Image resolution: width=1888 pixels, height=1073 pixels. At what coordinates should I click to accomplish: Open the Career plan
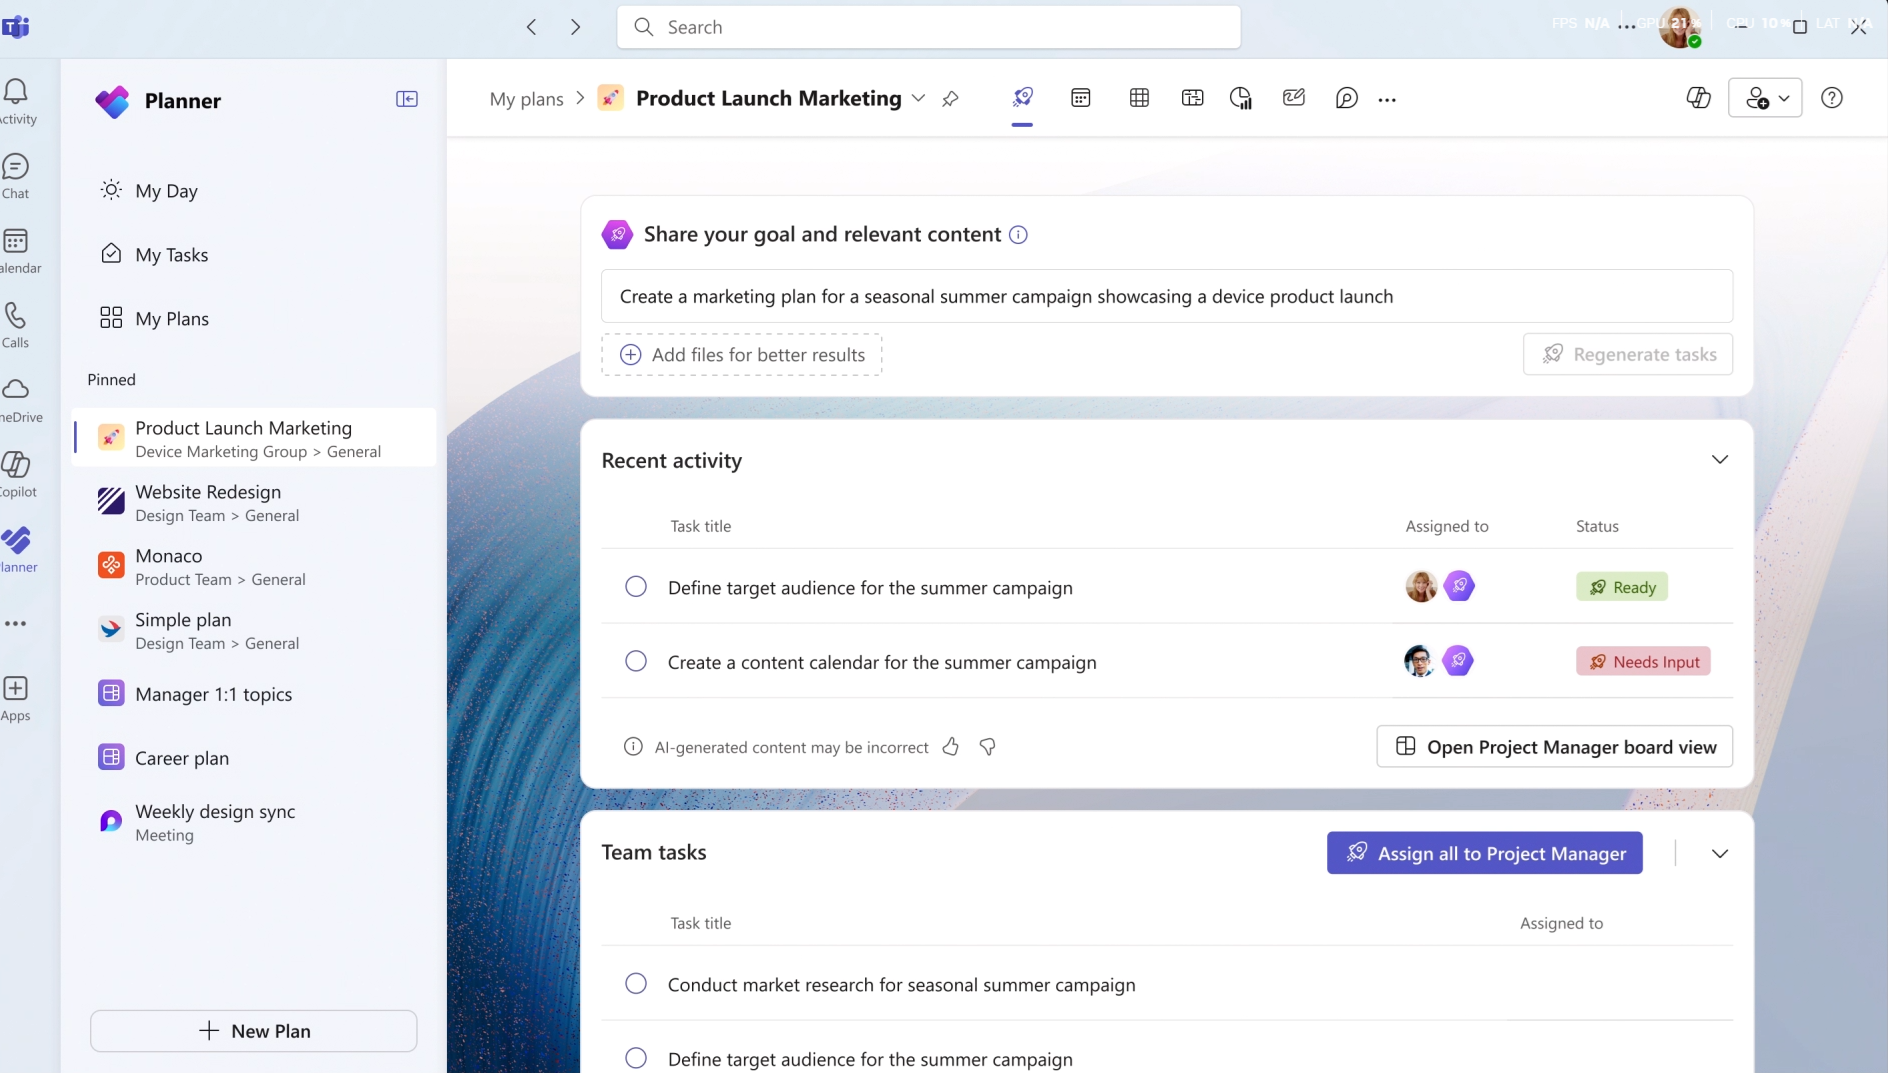[255, 758]
